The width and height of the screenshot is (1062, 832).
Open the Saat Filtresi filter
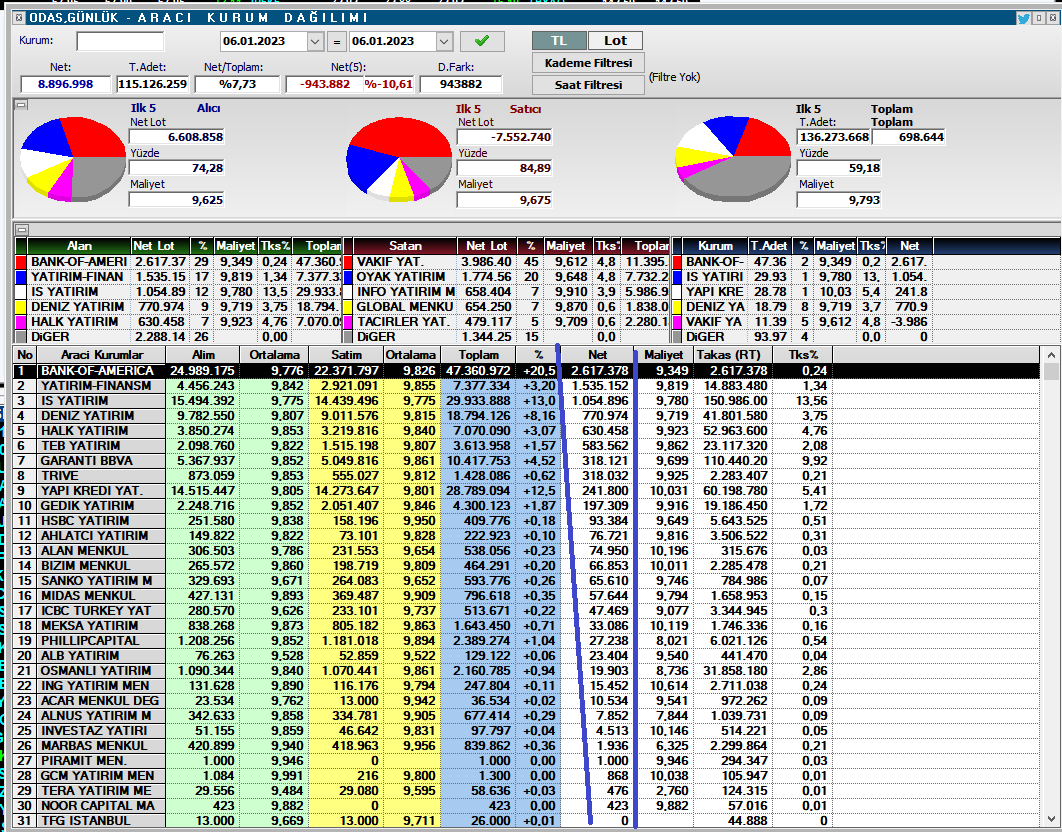pos(588,85)
